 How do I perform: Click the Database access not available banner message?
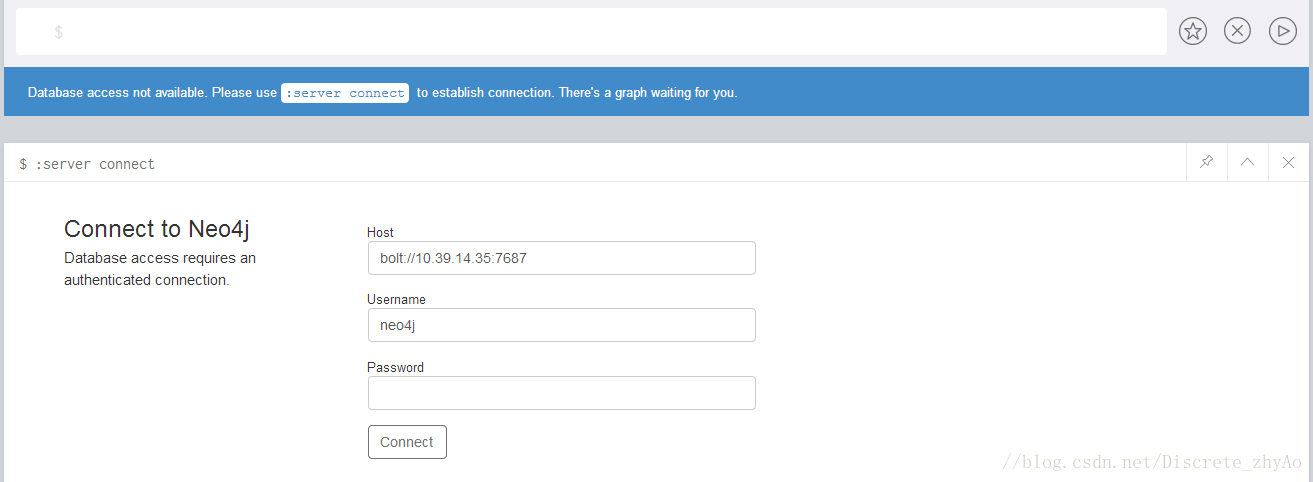[383, 92]
